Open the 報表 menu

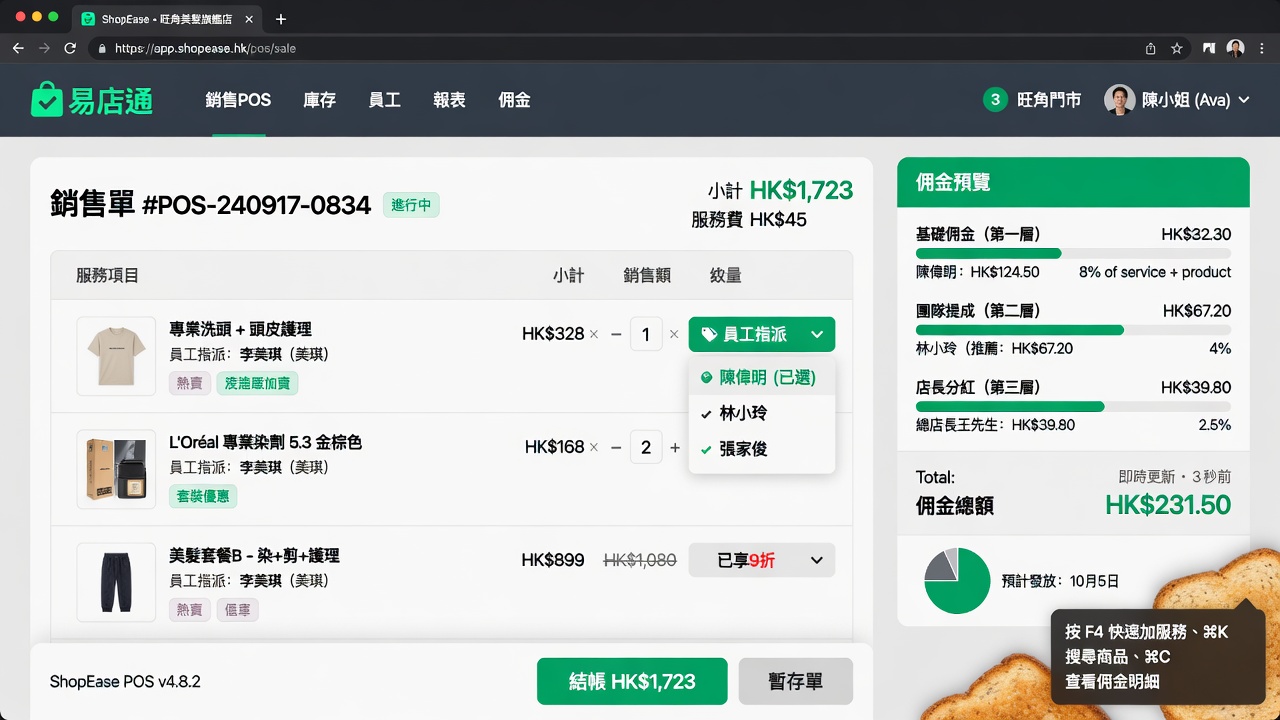(449, 100)
